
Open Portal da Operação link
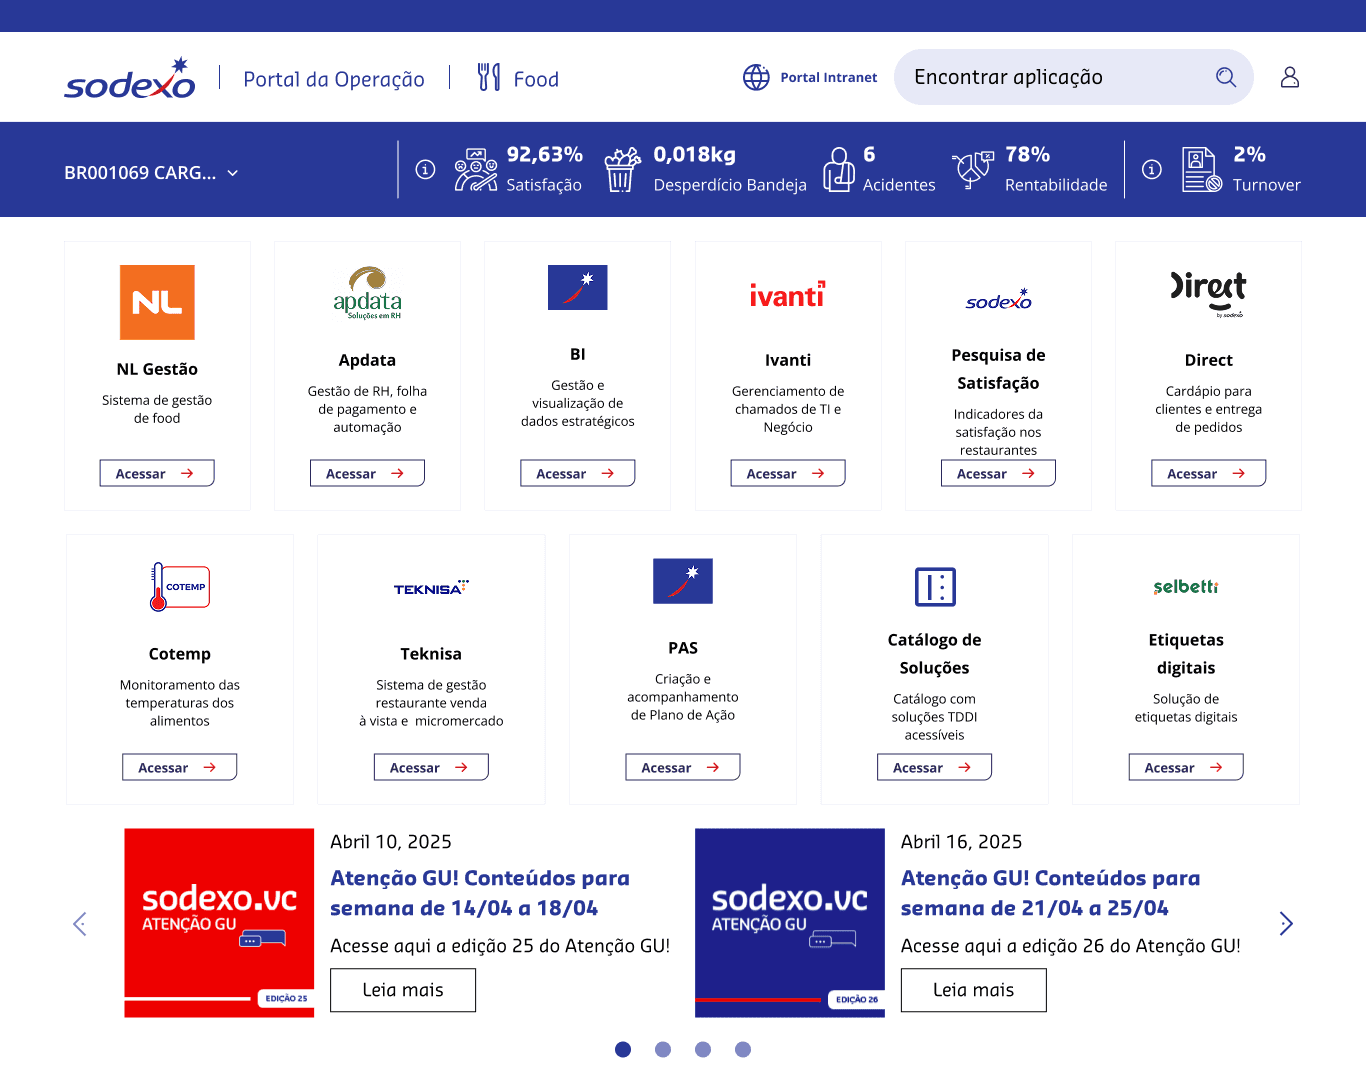point(334,79)
